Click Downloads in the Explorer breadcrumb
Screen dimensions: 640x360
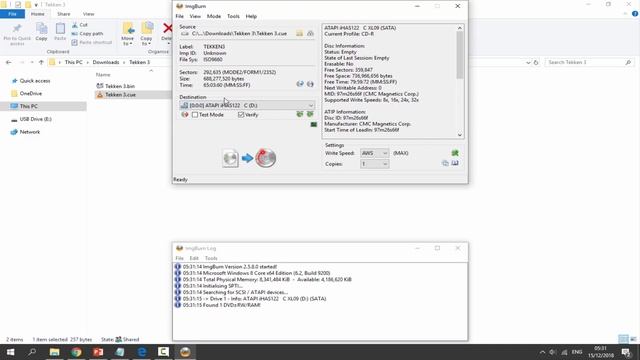click(106, 62)
